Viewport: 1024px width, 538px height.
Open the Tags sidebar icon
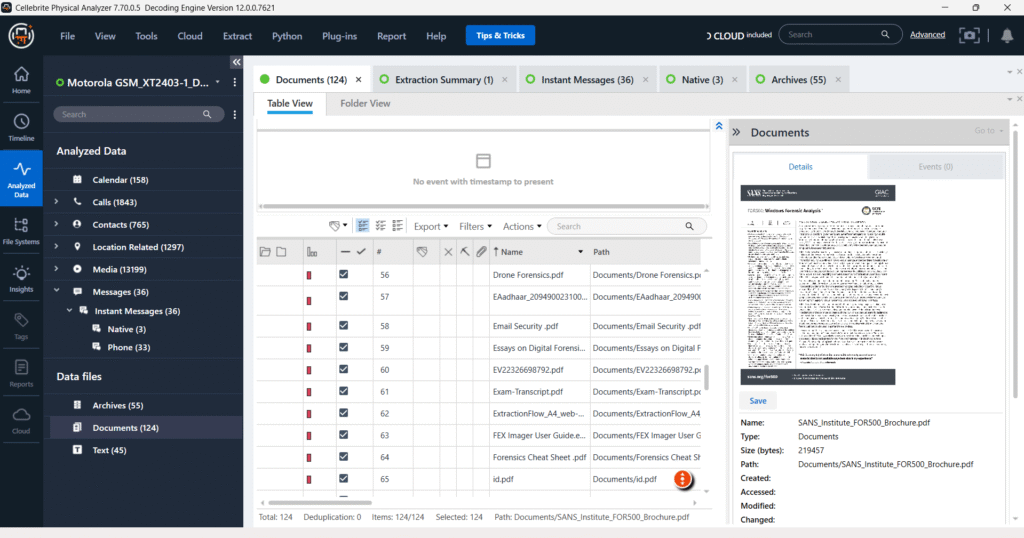pos(21,326)
